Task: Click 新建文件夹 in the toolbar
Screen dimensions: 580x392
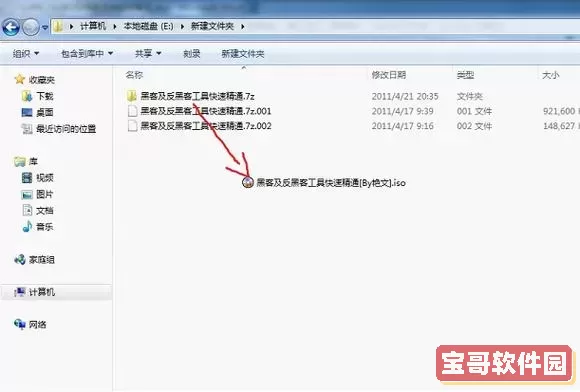Action: pyautogui.click(x=243, y=54)
